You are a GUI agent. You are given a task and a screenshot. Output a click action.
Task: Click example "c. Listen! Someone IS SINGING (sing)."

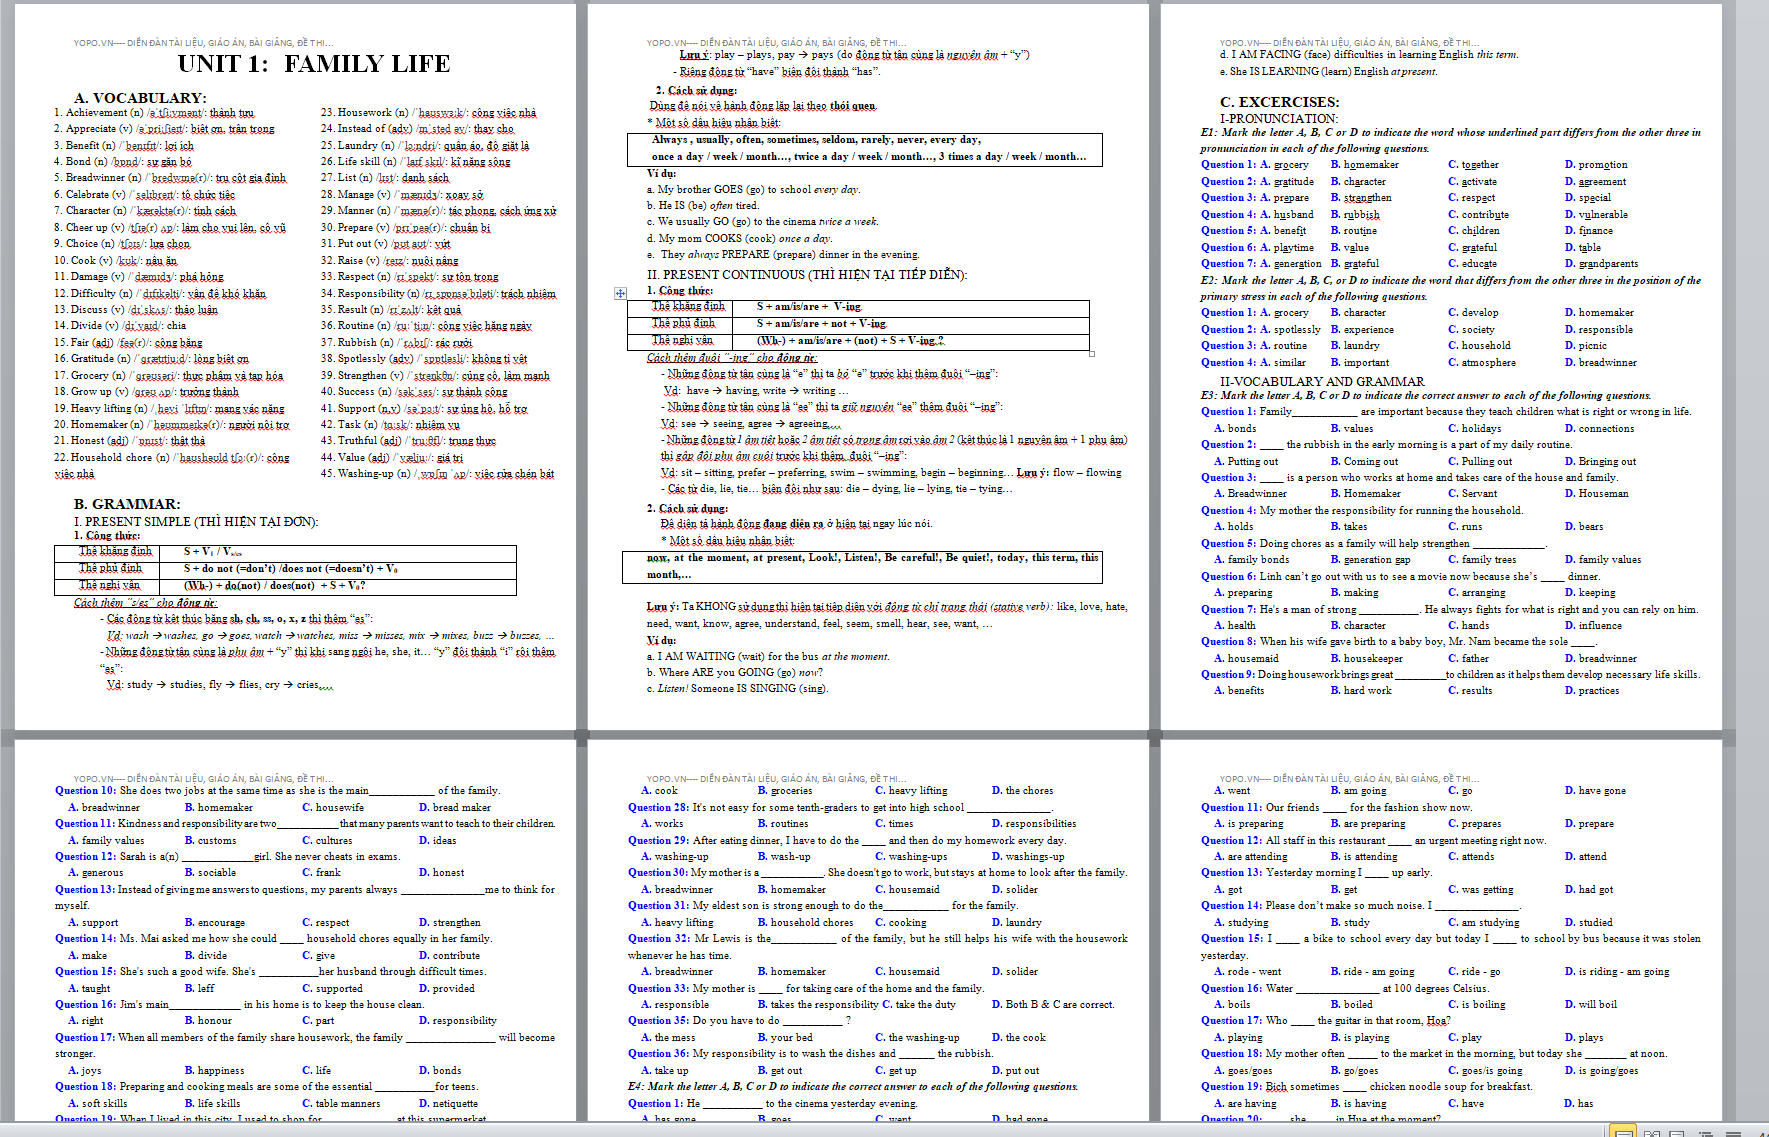(x=737, y=688)
